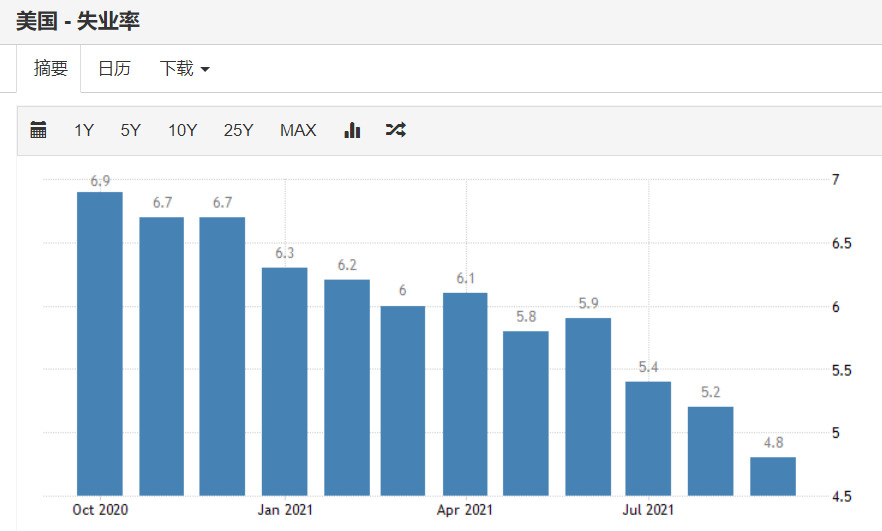Select the 5Y time range
Image resolution: width=882 pixels, height=531 pixels.
point(130,130)
